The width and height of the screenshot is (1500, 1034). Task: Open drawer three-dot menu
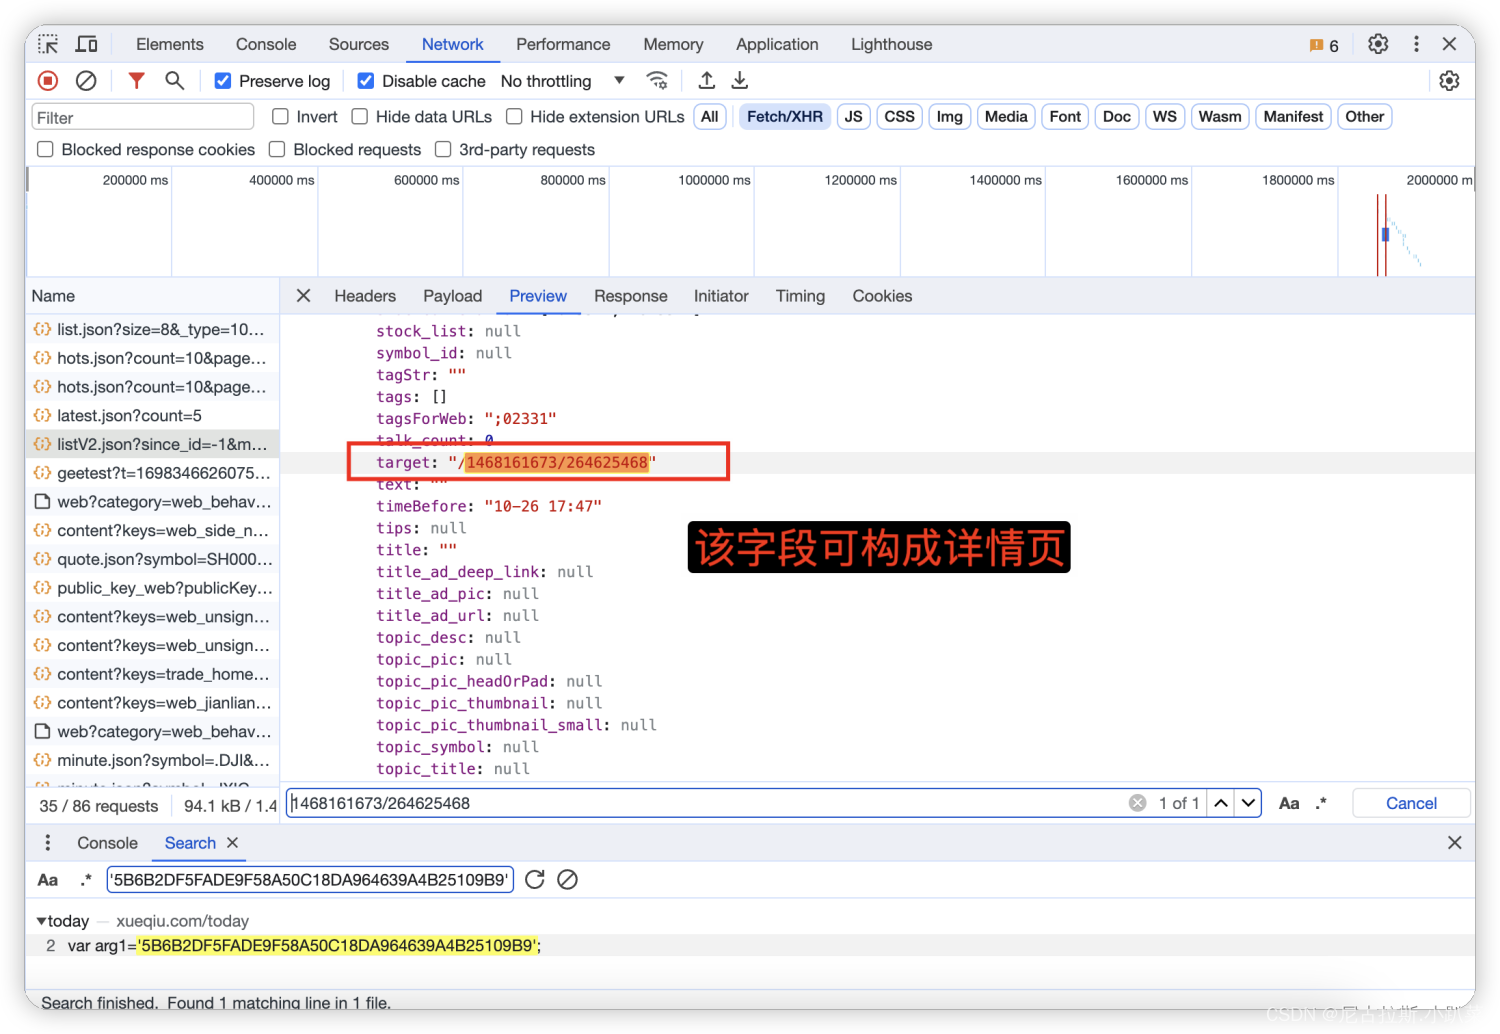[47, 843]
